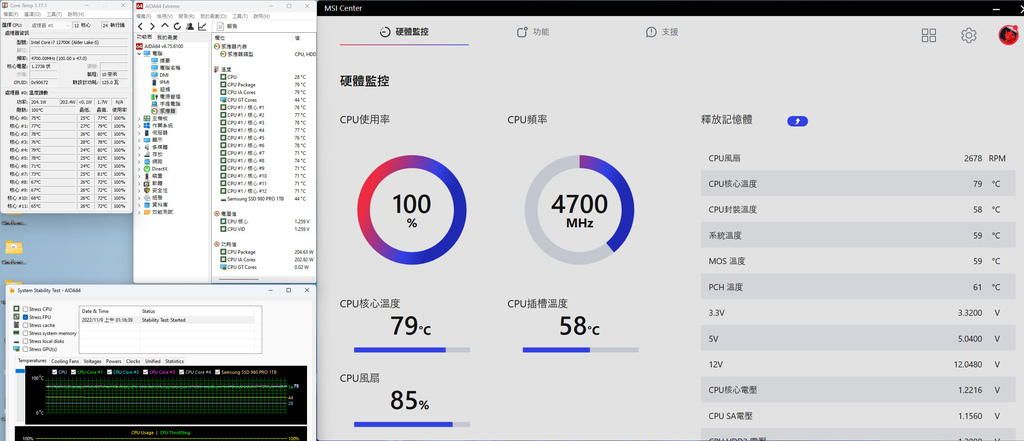
Task: Enable the Stress local disks checkbox
Action: [x=25, y=341]
